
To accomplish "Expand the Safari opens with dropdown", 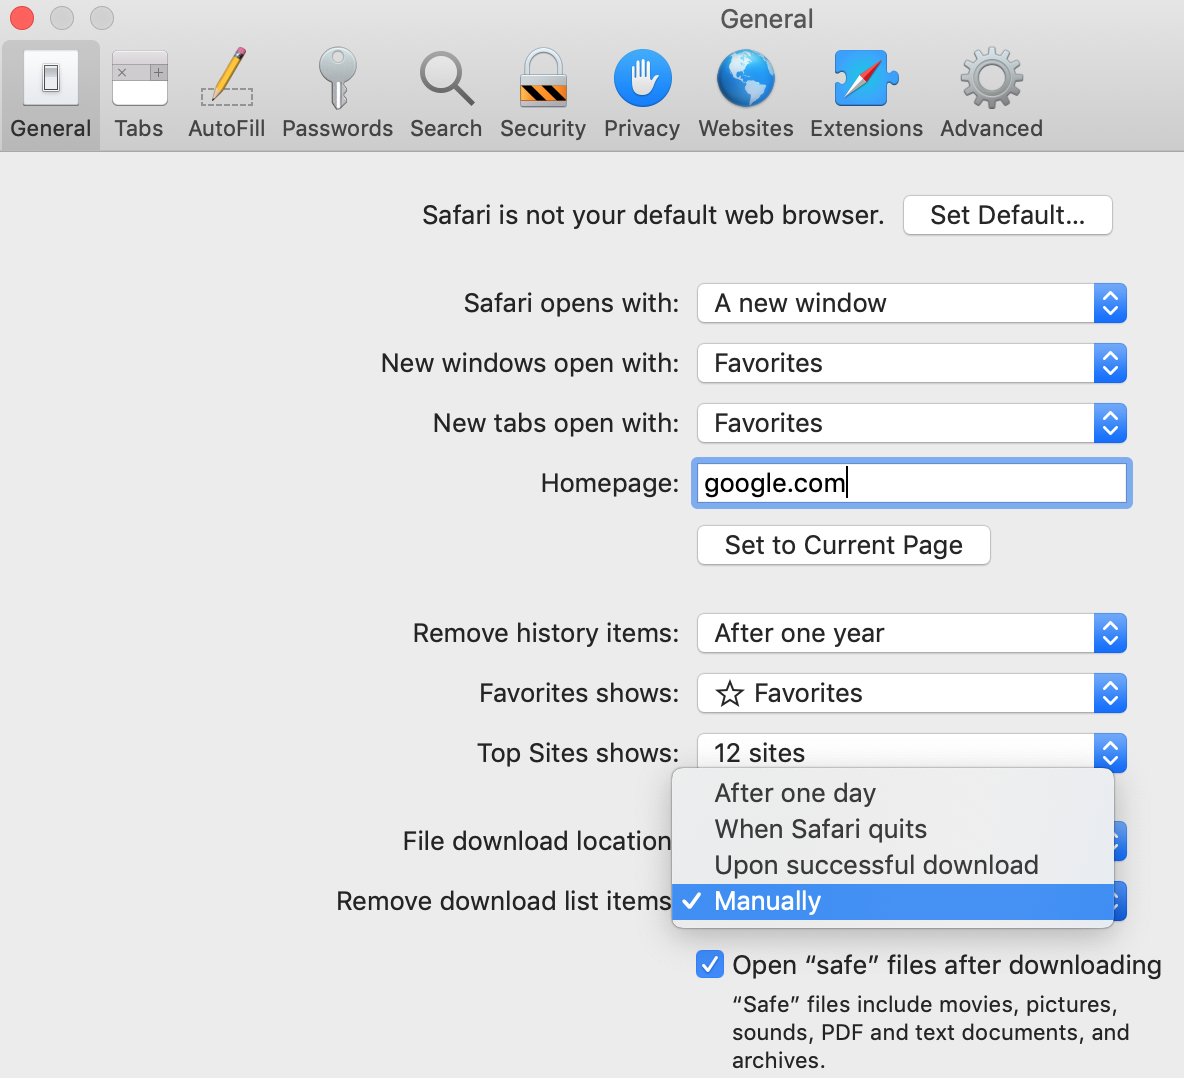I will (911, 303).
